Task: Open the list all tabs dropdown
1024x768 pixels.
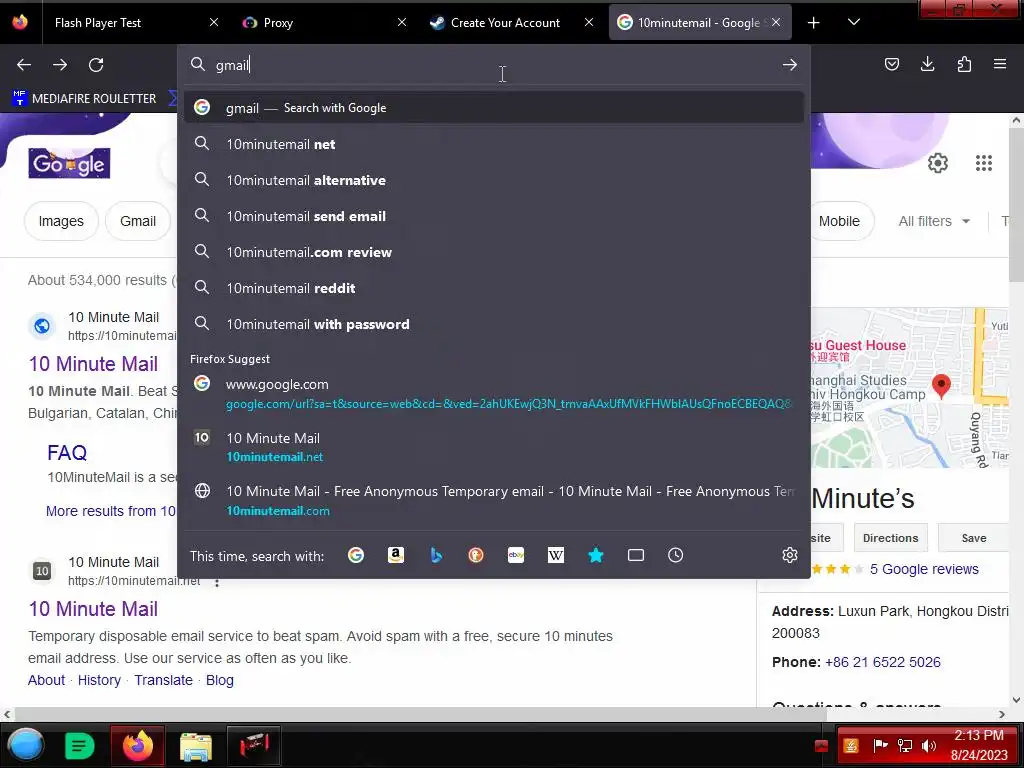Action: coord(854,22)
